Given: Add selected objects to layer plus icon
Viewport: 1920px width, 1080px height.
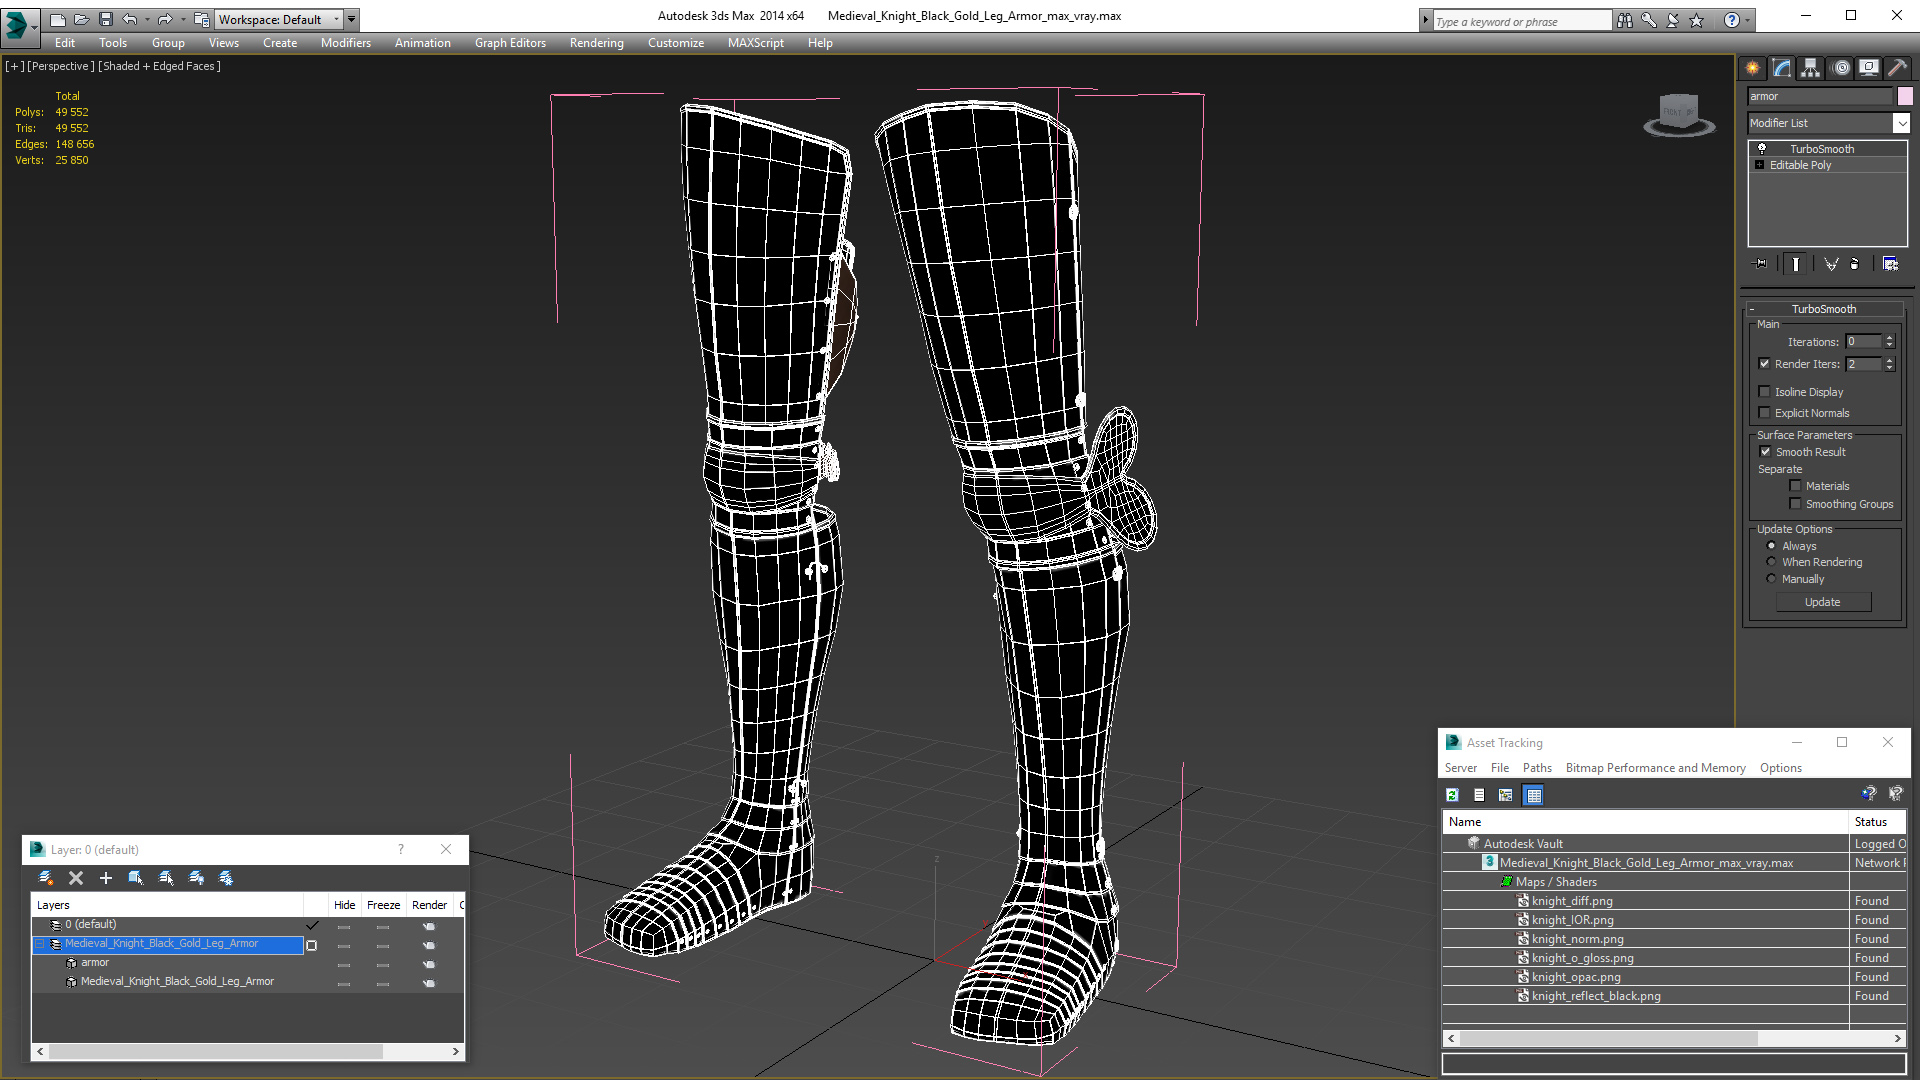Looking at the screenshot, I should pyautogui.click(x=106, y=878).
